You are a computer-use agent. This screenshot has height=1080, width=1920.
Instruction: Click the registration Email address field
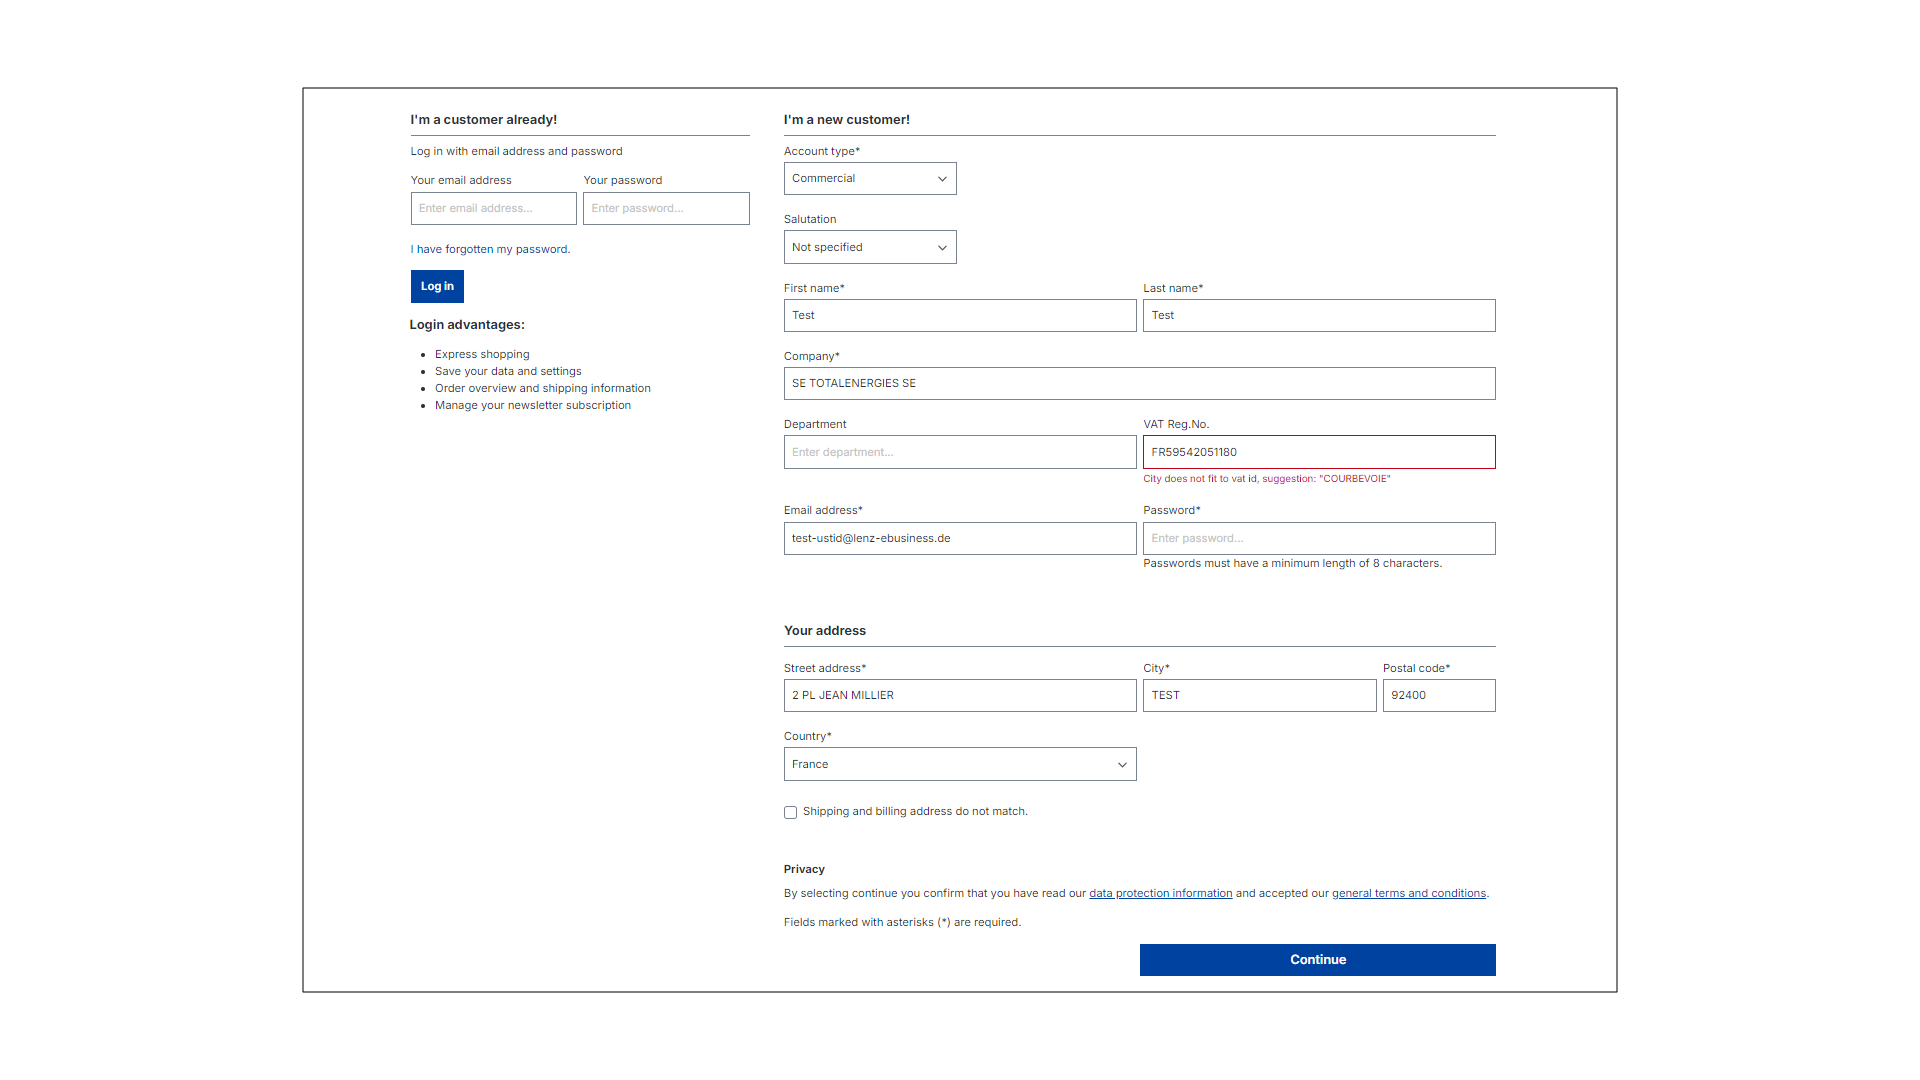coord(960,538)
